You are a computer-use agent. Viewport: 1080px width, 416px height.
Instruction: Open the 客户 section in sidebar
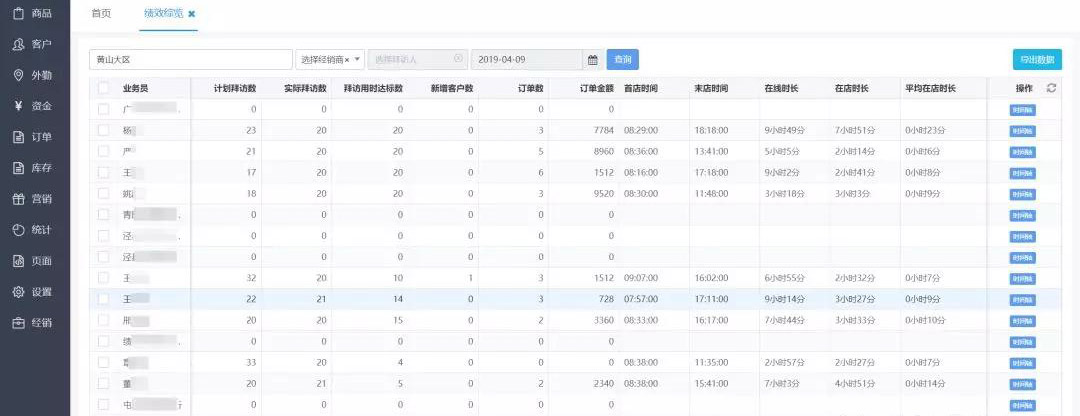[x=34, y=44]
